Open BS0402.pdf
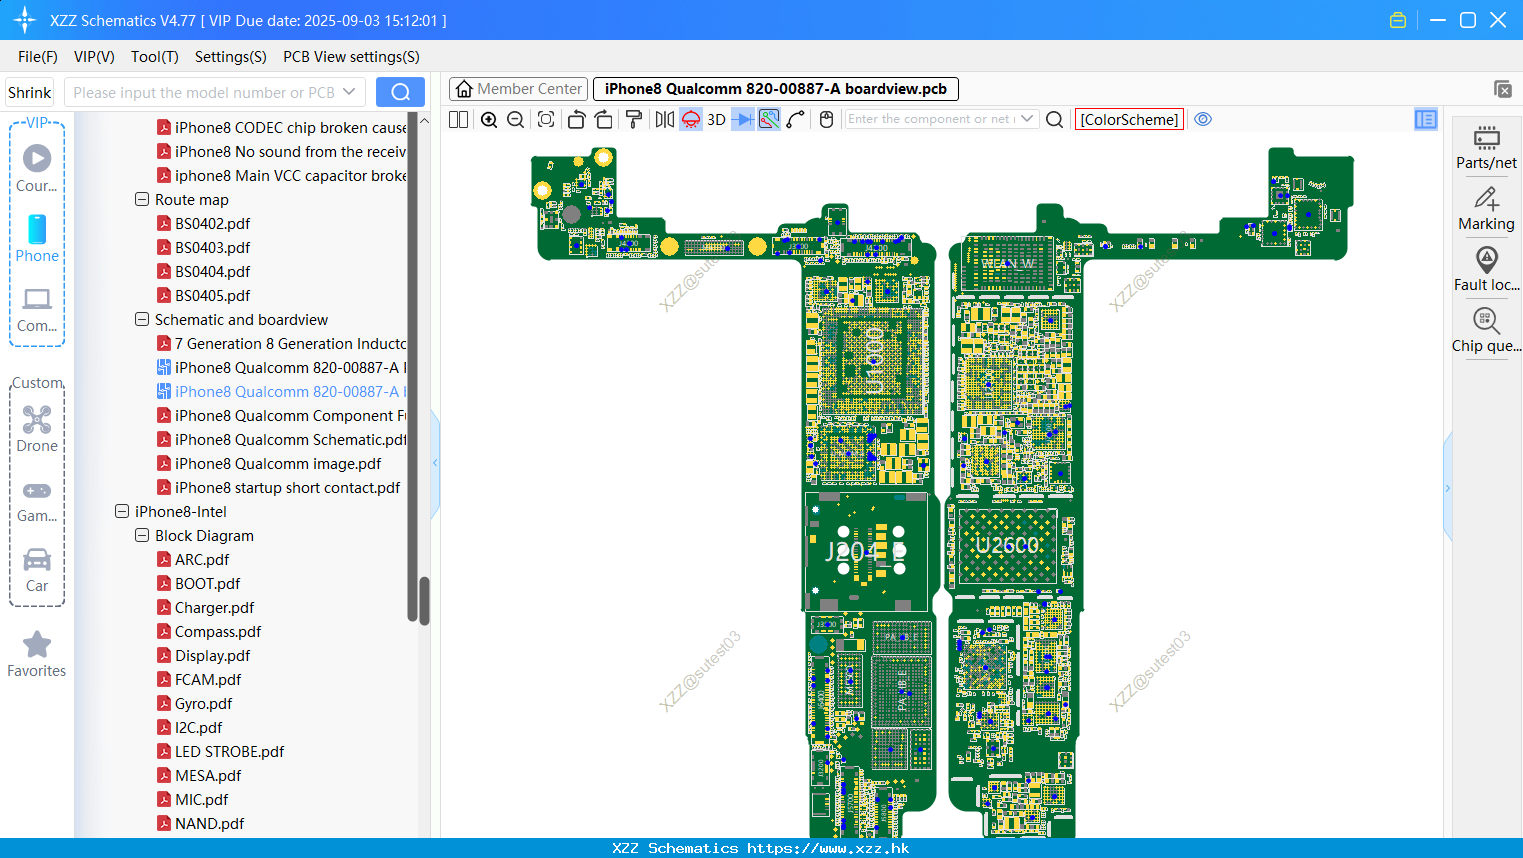 click(x=212, y=223)
